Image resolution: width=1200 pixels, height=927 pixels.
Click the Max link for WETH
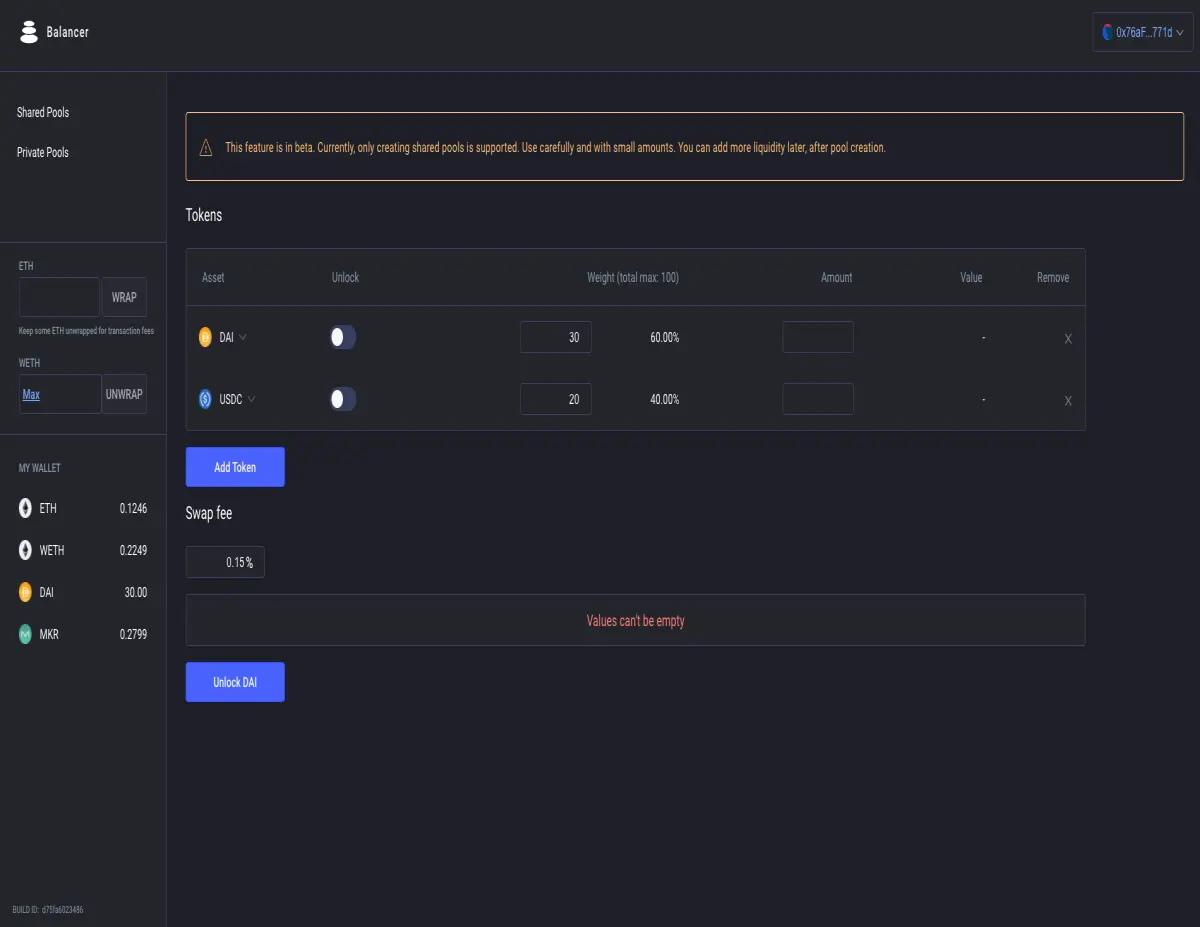coord(31,394)
